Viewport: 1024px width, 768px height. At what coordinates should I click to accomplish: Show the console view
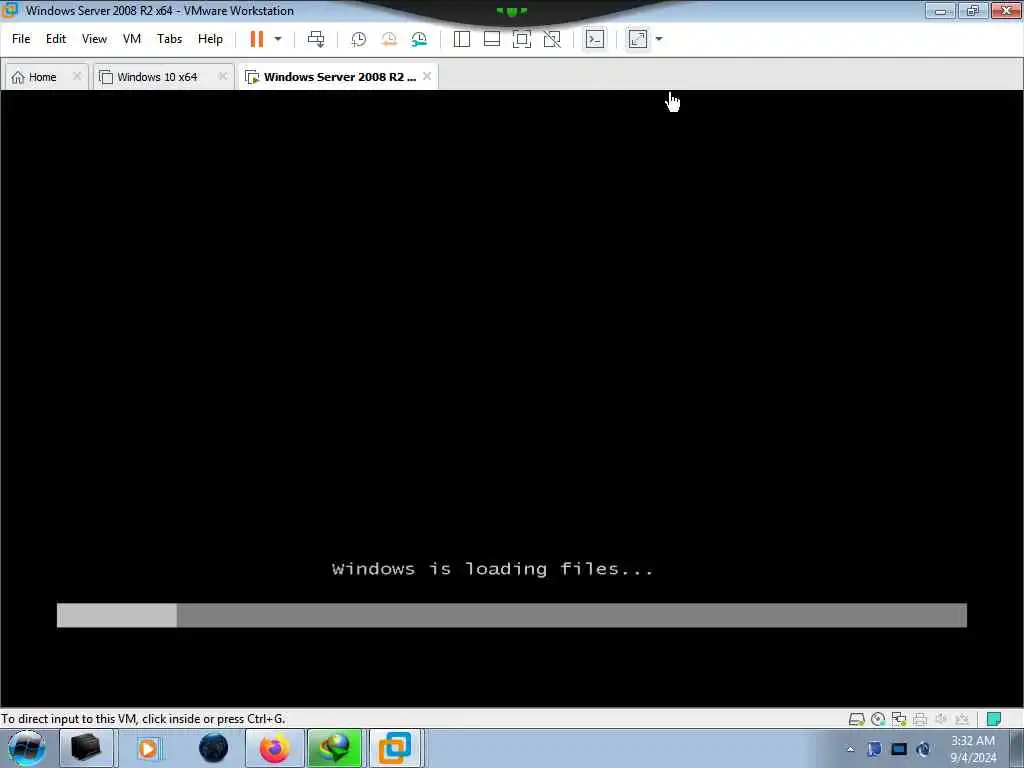(x=595, y=39)
